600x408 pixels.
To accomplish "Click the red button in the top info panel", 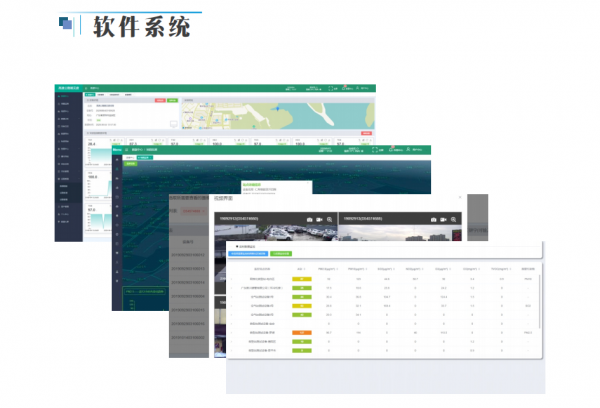I will click(x=159, y=100).
